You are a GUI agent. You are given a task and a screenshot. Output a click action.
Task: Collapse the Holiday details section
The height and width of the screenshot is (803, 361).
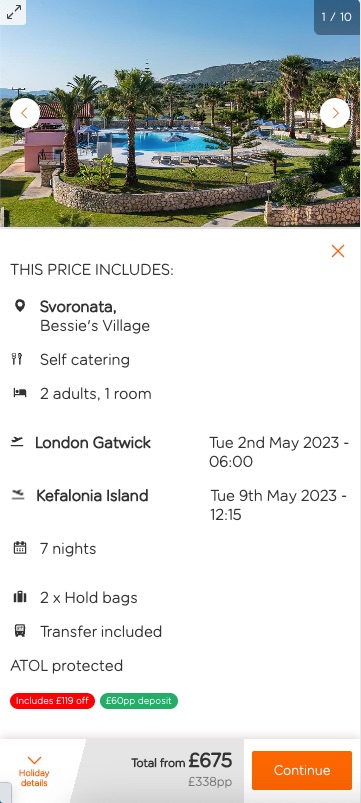[x=34, y=771]
